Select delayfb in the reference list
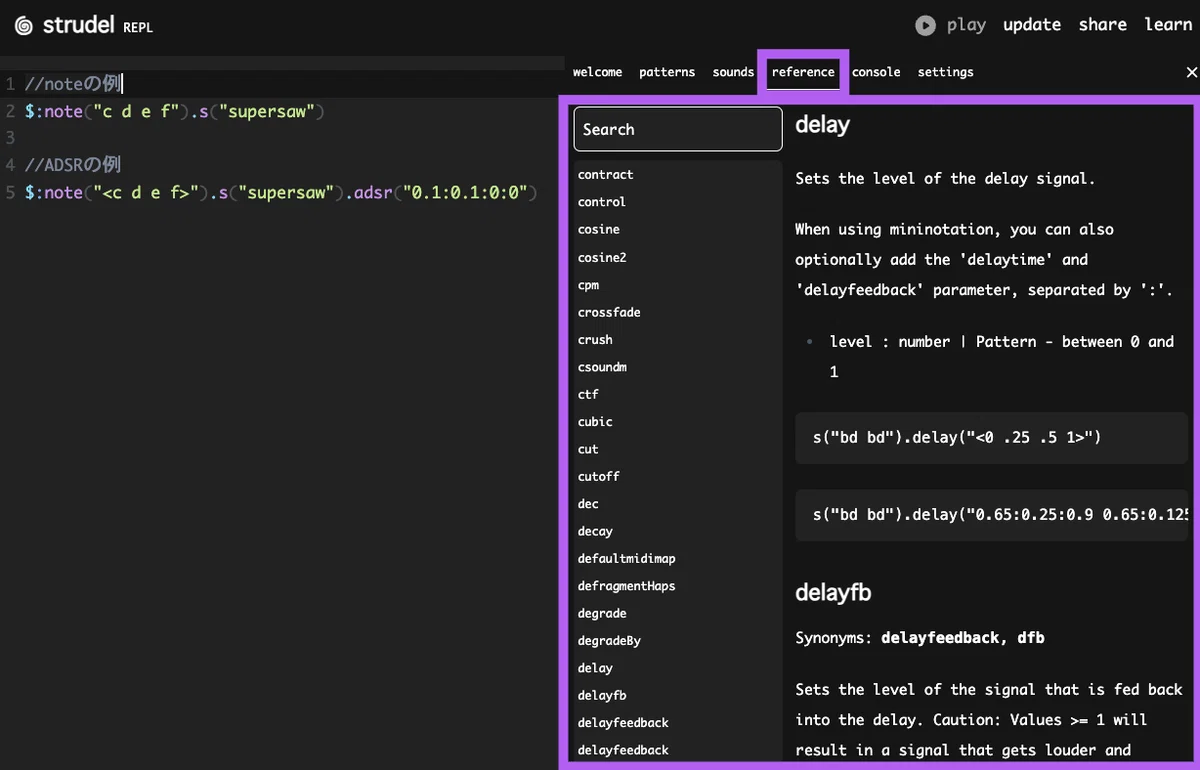The image size is (1200, 770). [602, 695]
